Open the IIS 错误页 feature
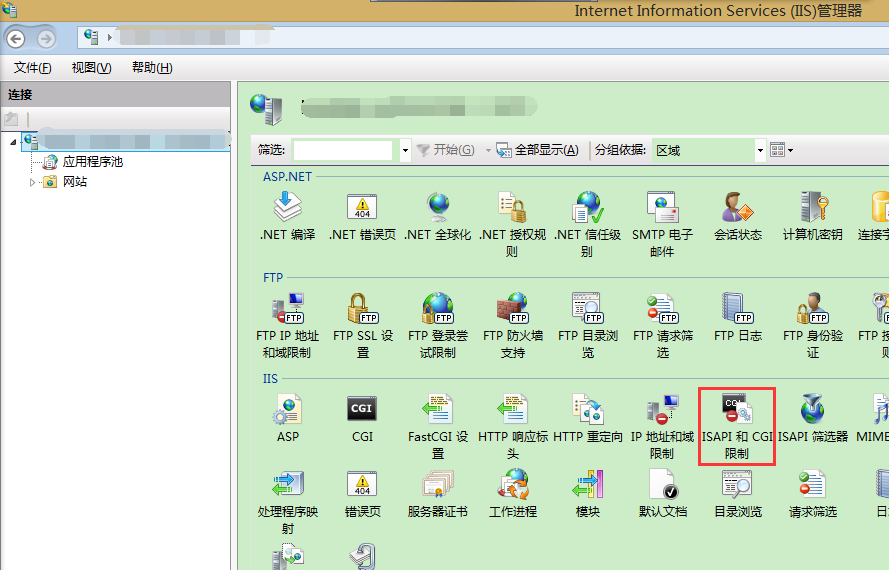 tap(362, 494)
